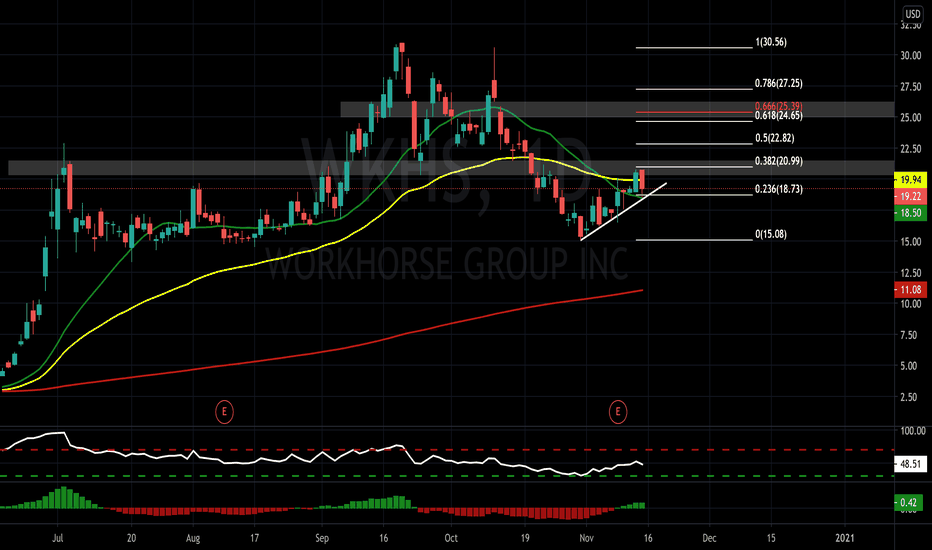Viewport: 932px width, 550px height.
Task: Open the November earnings E marker
Action: coord(618,411)
